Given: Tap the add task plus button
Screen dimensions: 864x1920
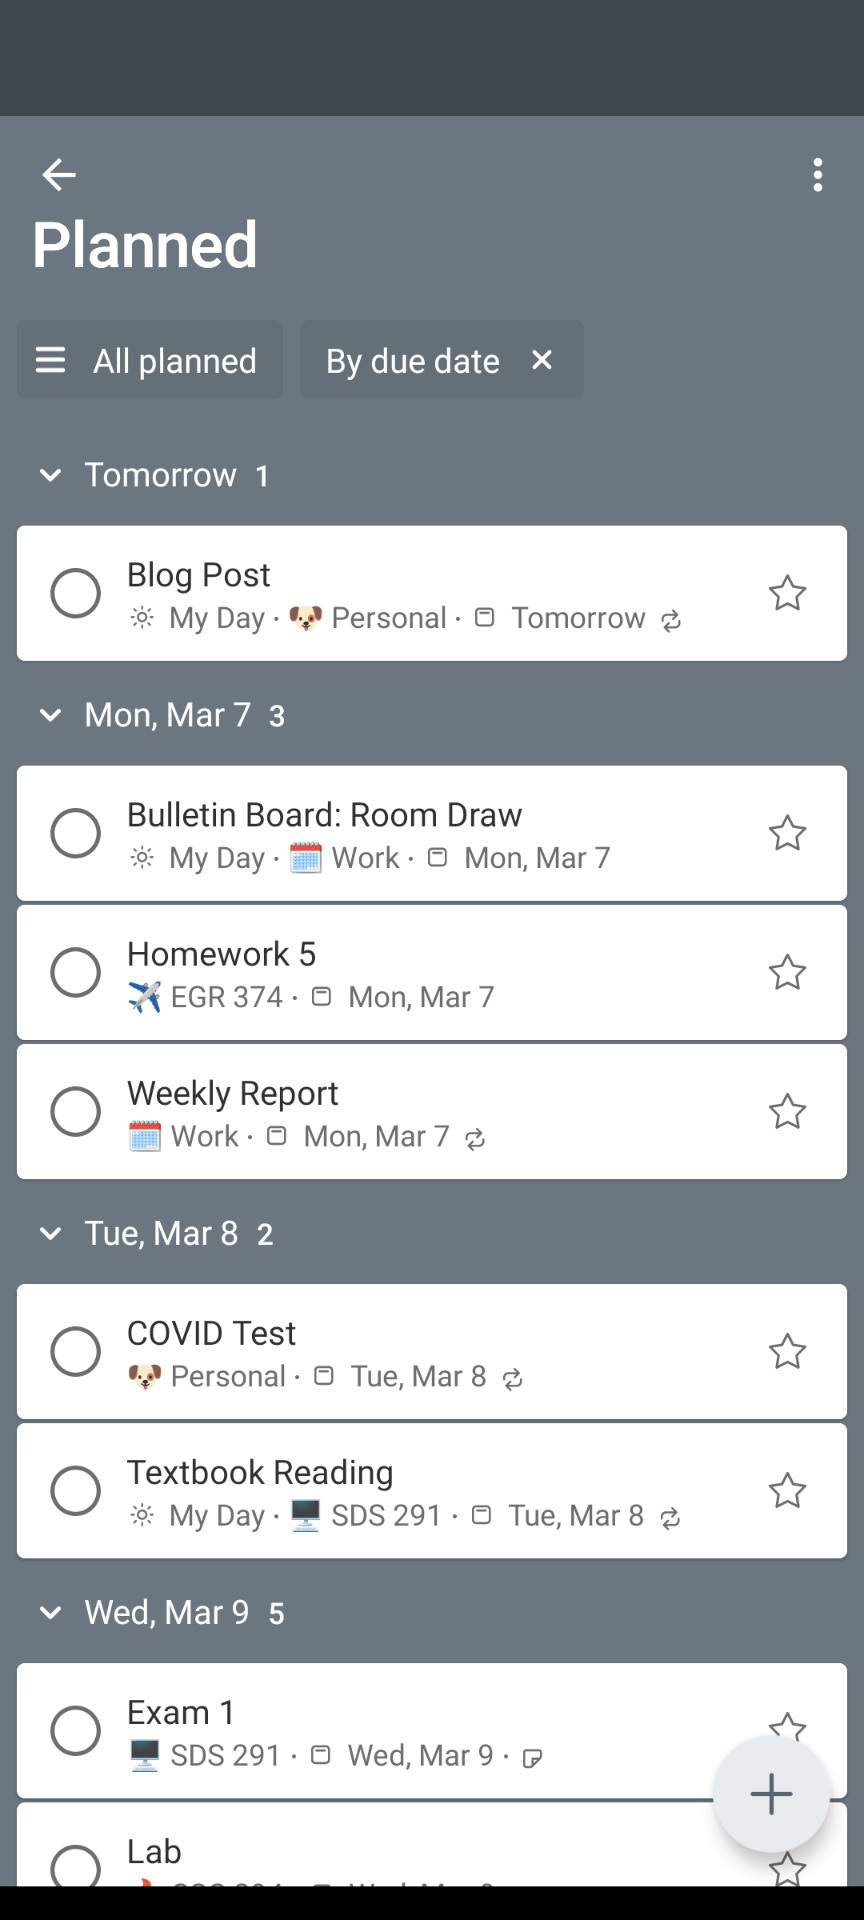Looking at the screenshot, I should pos(771,1794).
